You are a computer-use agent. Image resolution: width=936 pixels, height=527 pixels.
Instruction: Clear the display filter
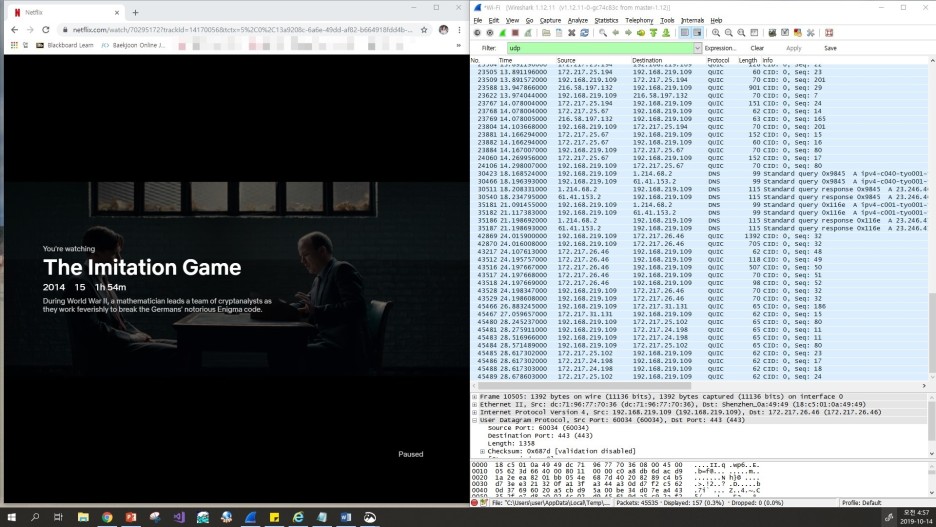pos(757,48)
